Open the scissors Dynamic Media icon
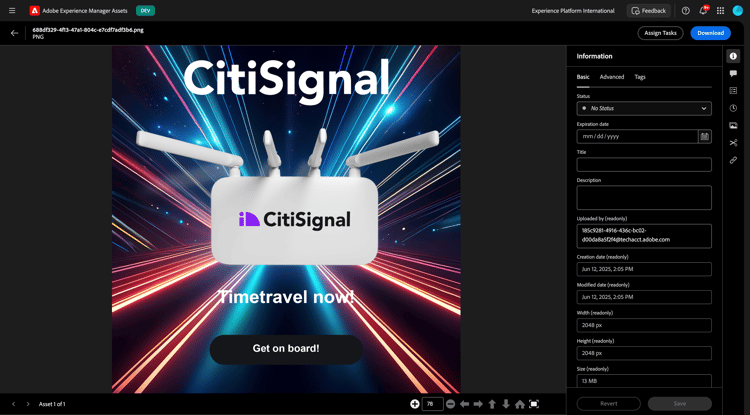This screenshot has height=415, width=750. (x=733, y=142)
